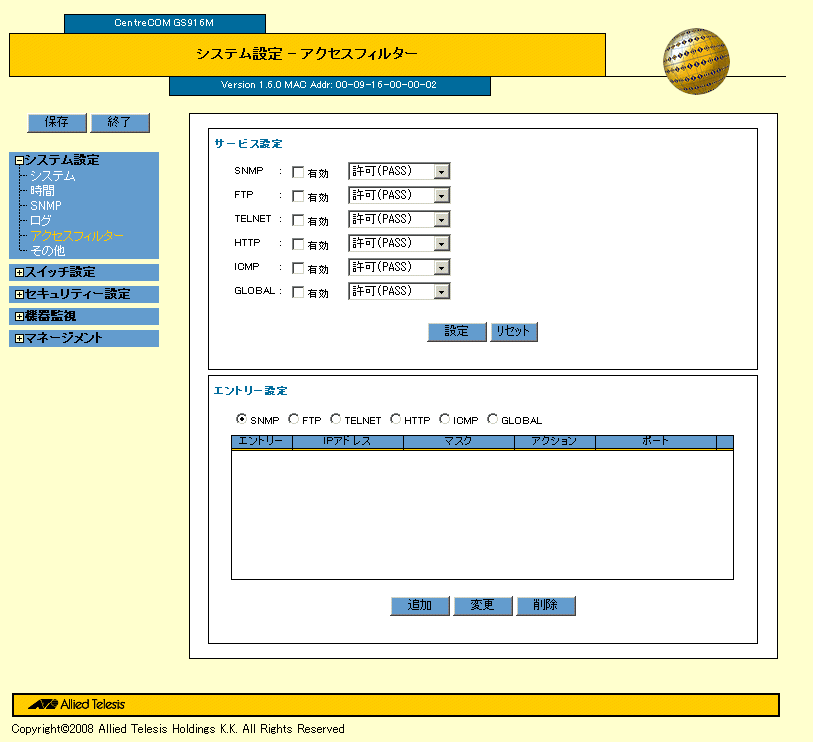Expand the 機器監視 menu section
This screenshot has width=813, height=742.
[x=19, y=316]
